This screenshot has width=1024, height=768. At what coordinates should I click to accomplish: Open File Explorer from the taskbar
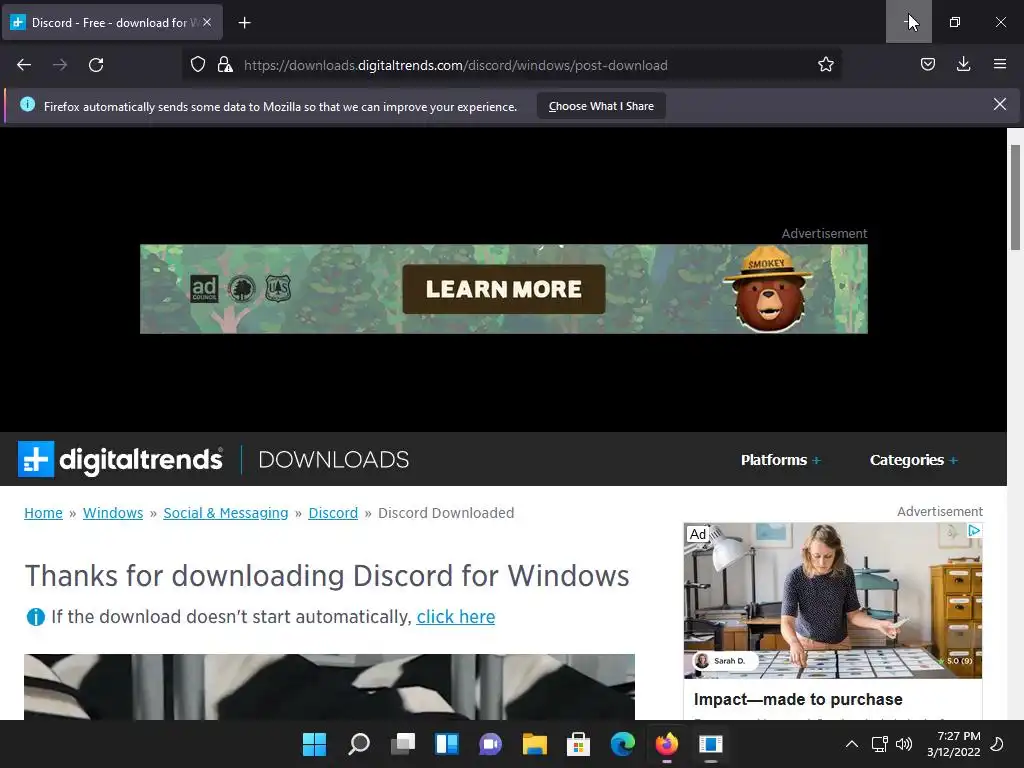534,744
